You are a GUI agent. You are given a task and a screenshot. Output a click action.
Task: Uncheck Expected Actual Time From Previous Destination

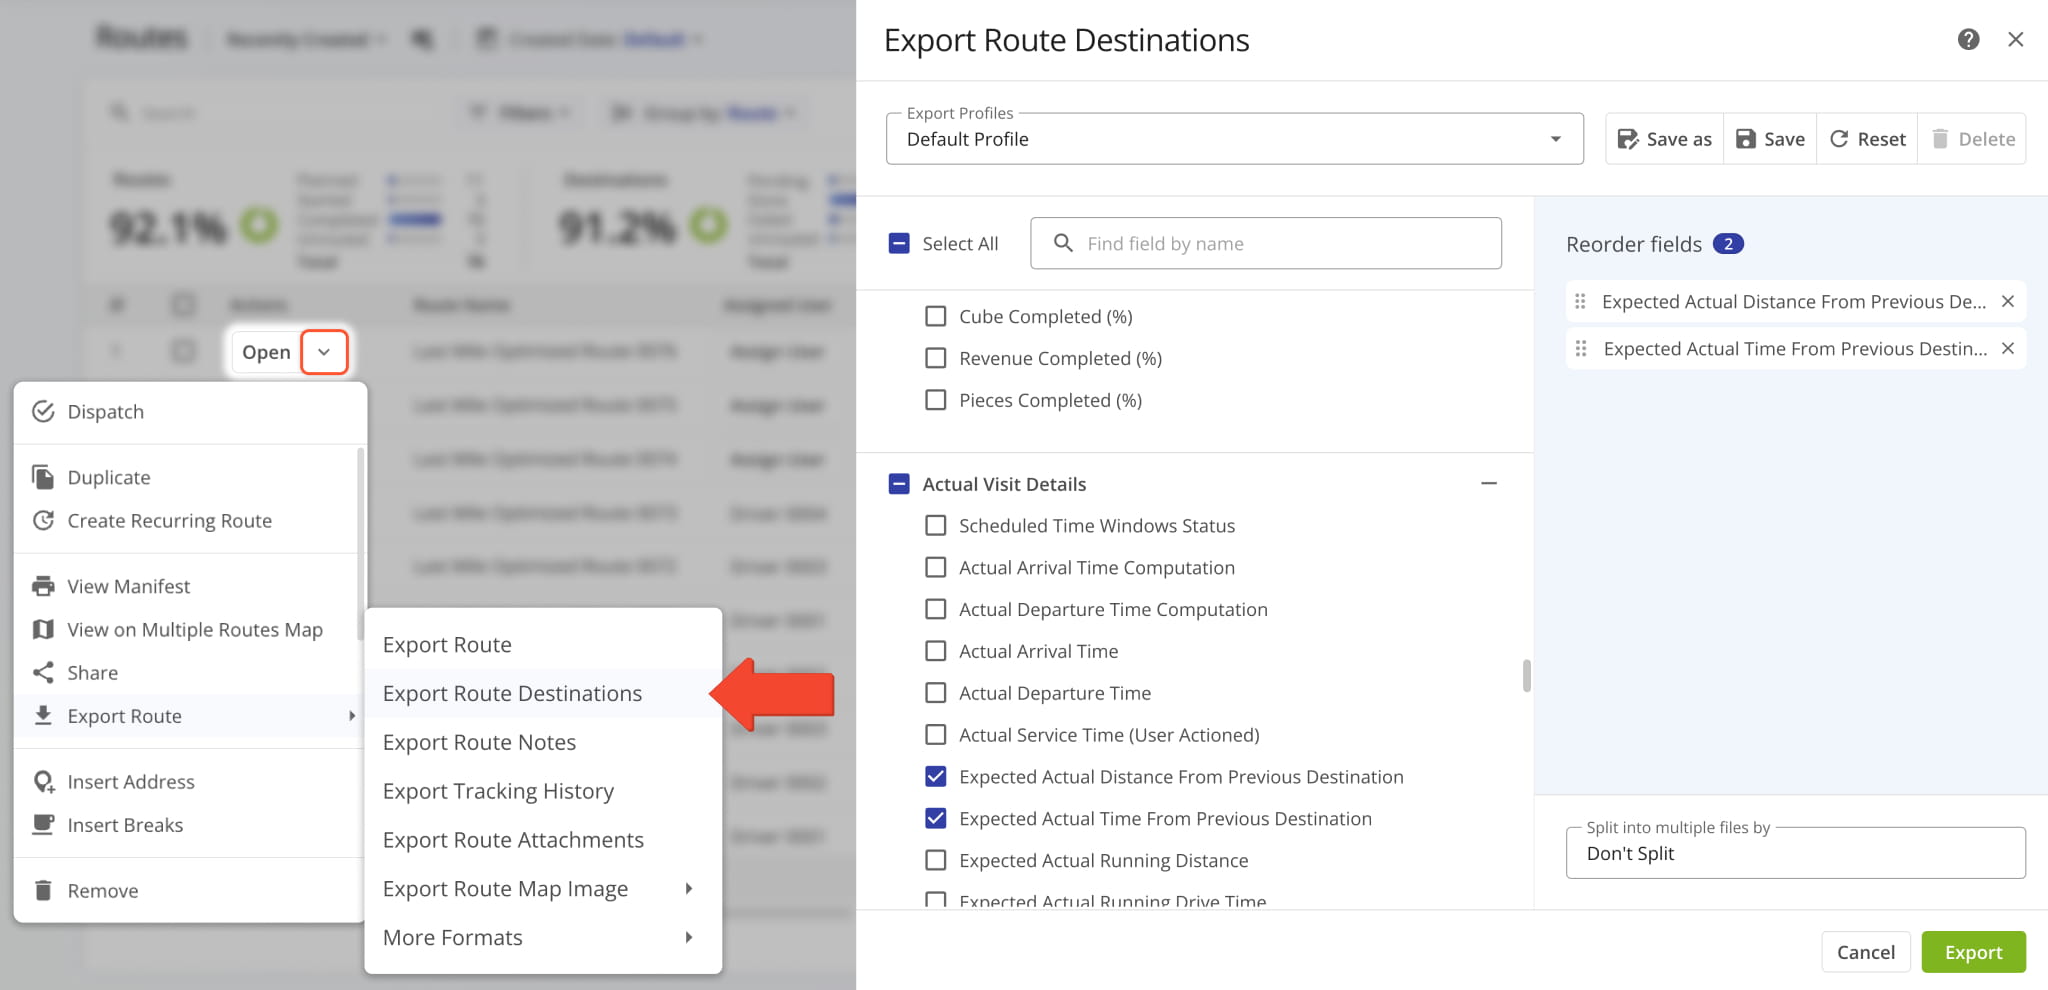coord(935,818)
